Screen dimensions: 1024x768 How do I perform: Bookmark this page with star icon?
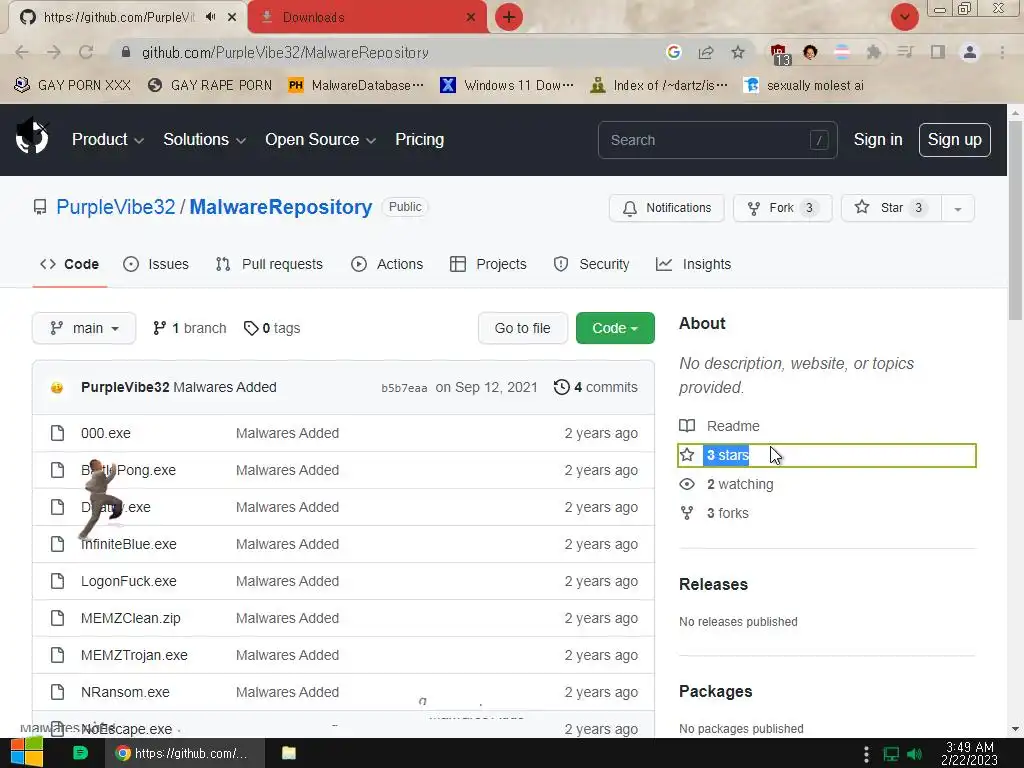(x=737, y=52)
